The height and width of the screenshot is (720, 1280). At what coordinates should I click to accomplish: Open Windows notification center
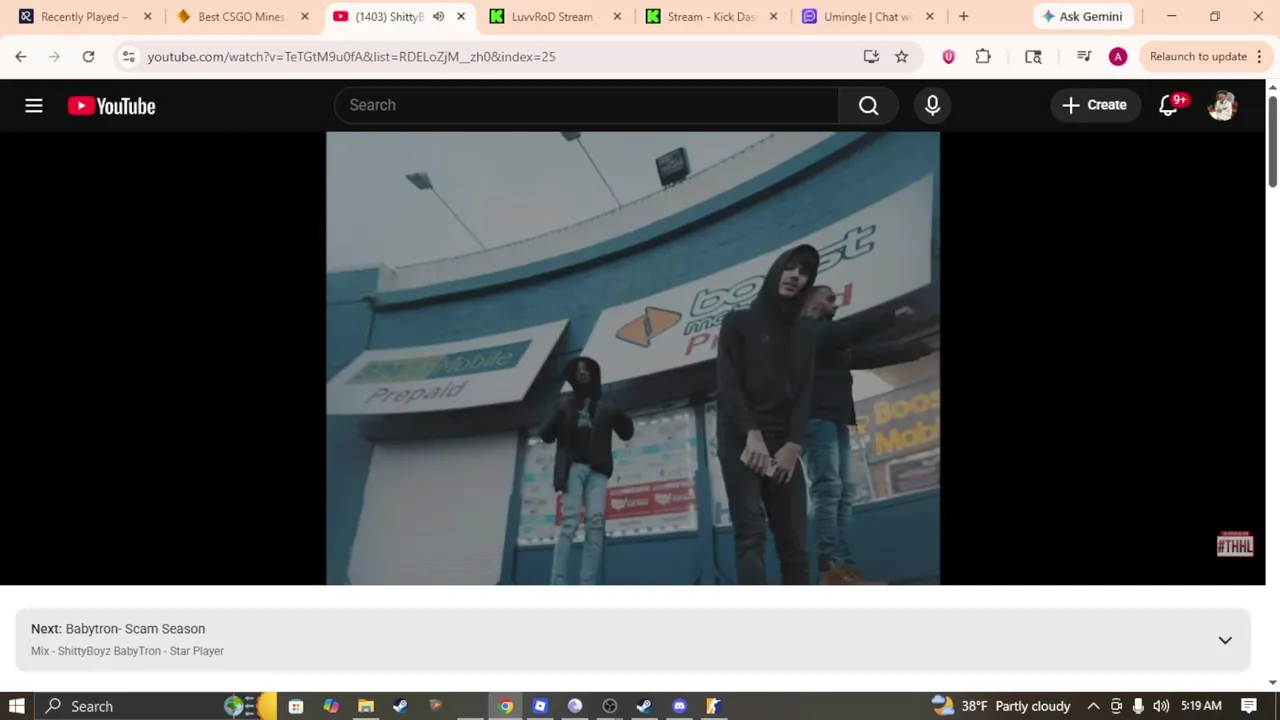[1249, 706]
